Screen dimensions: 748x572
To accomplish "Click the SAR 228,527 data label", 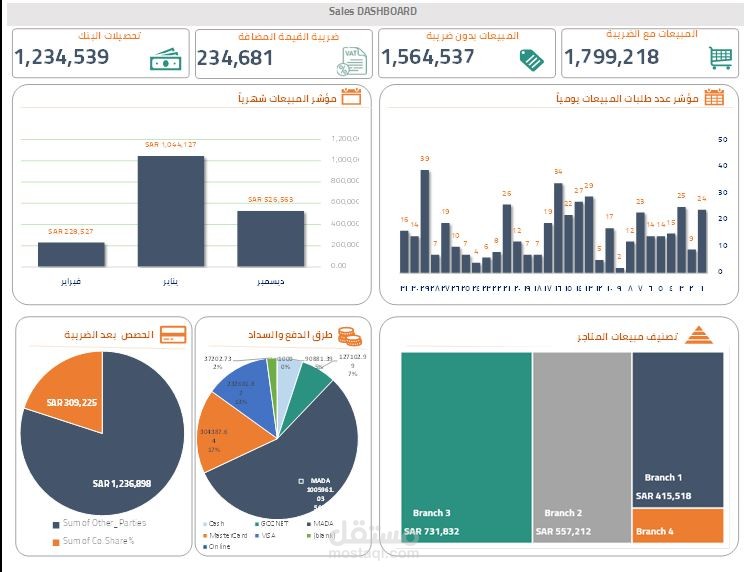I will [71, 231].
